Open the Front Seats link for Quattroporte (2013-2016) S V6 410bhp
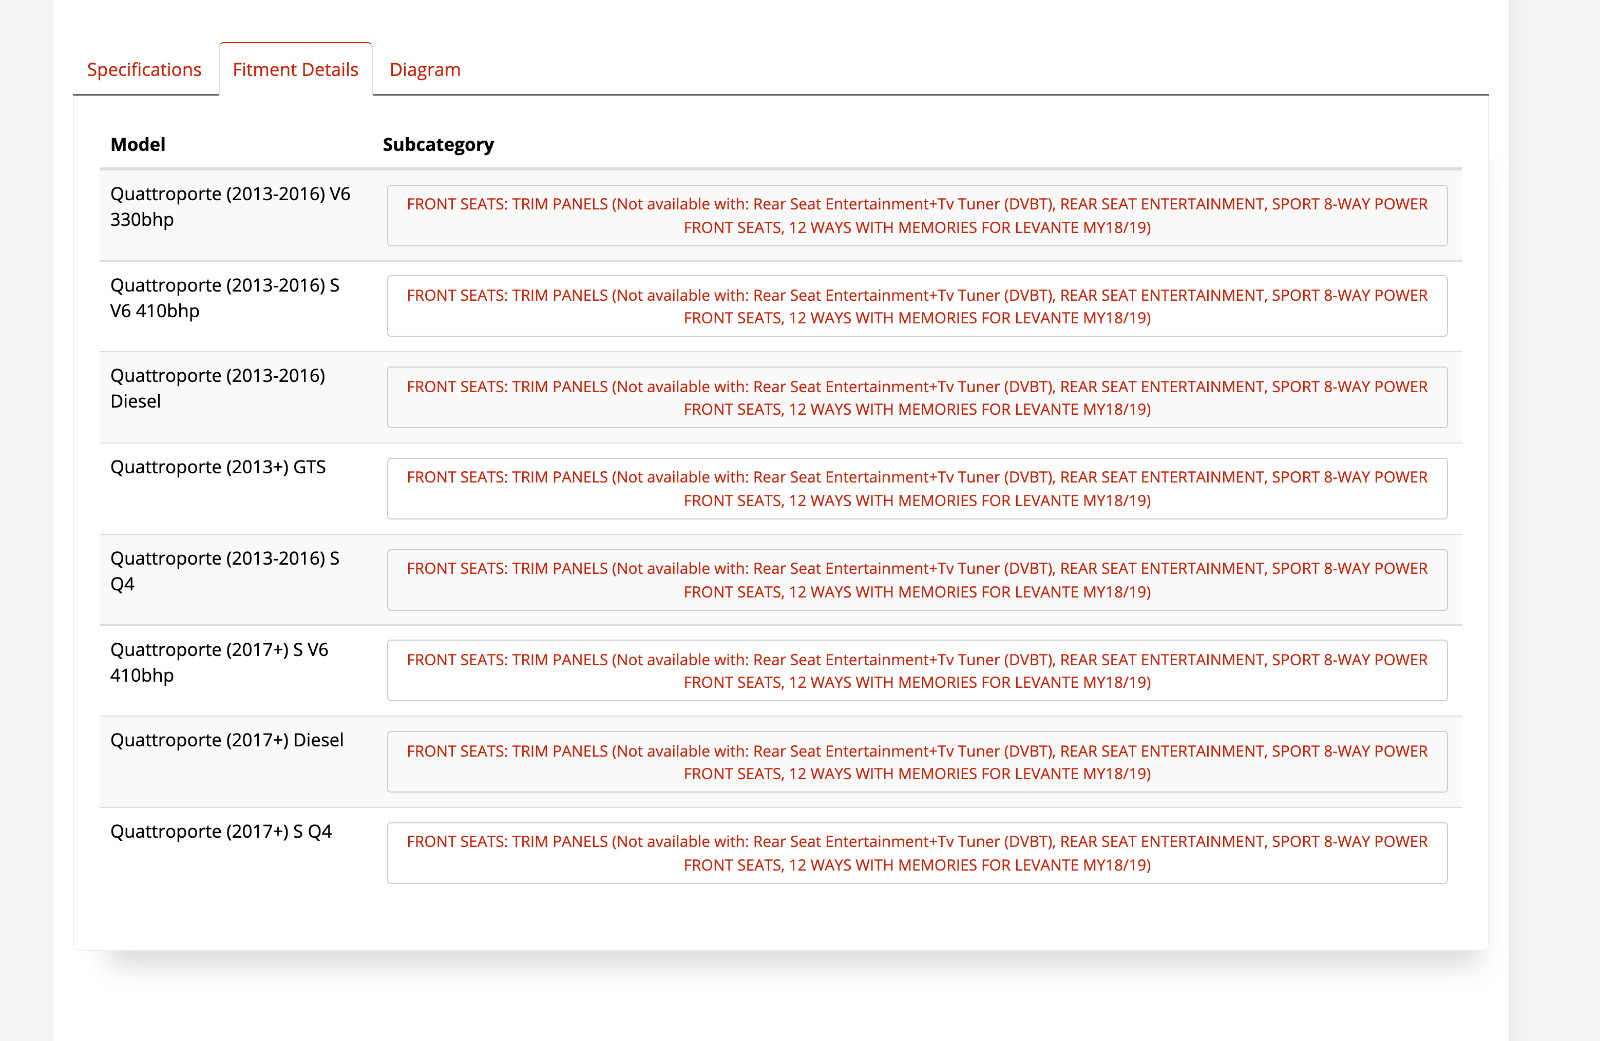This screenshot has height=1041, width=1600. (x=917, y=307)
